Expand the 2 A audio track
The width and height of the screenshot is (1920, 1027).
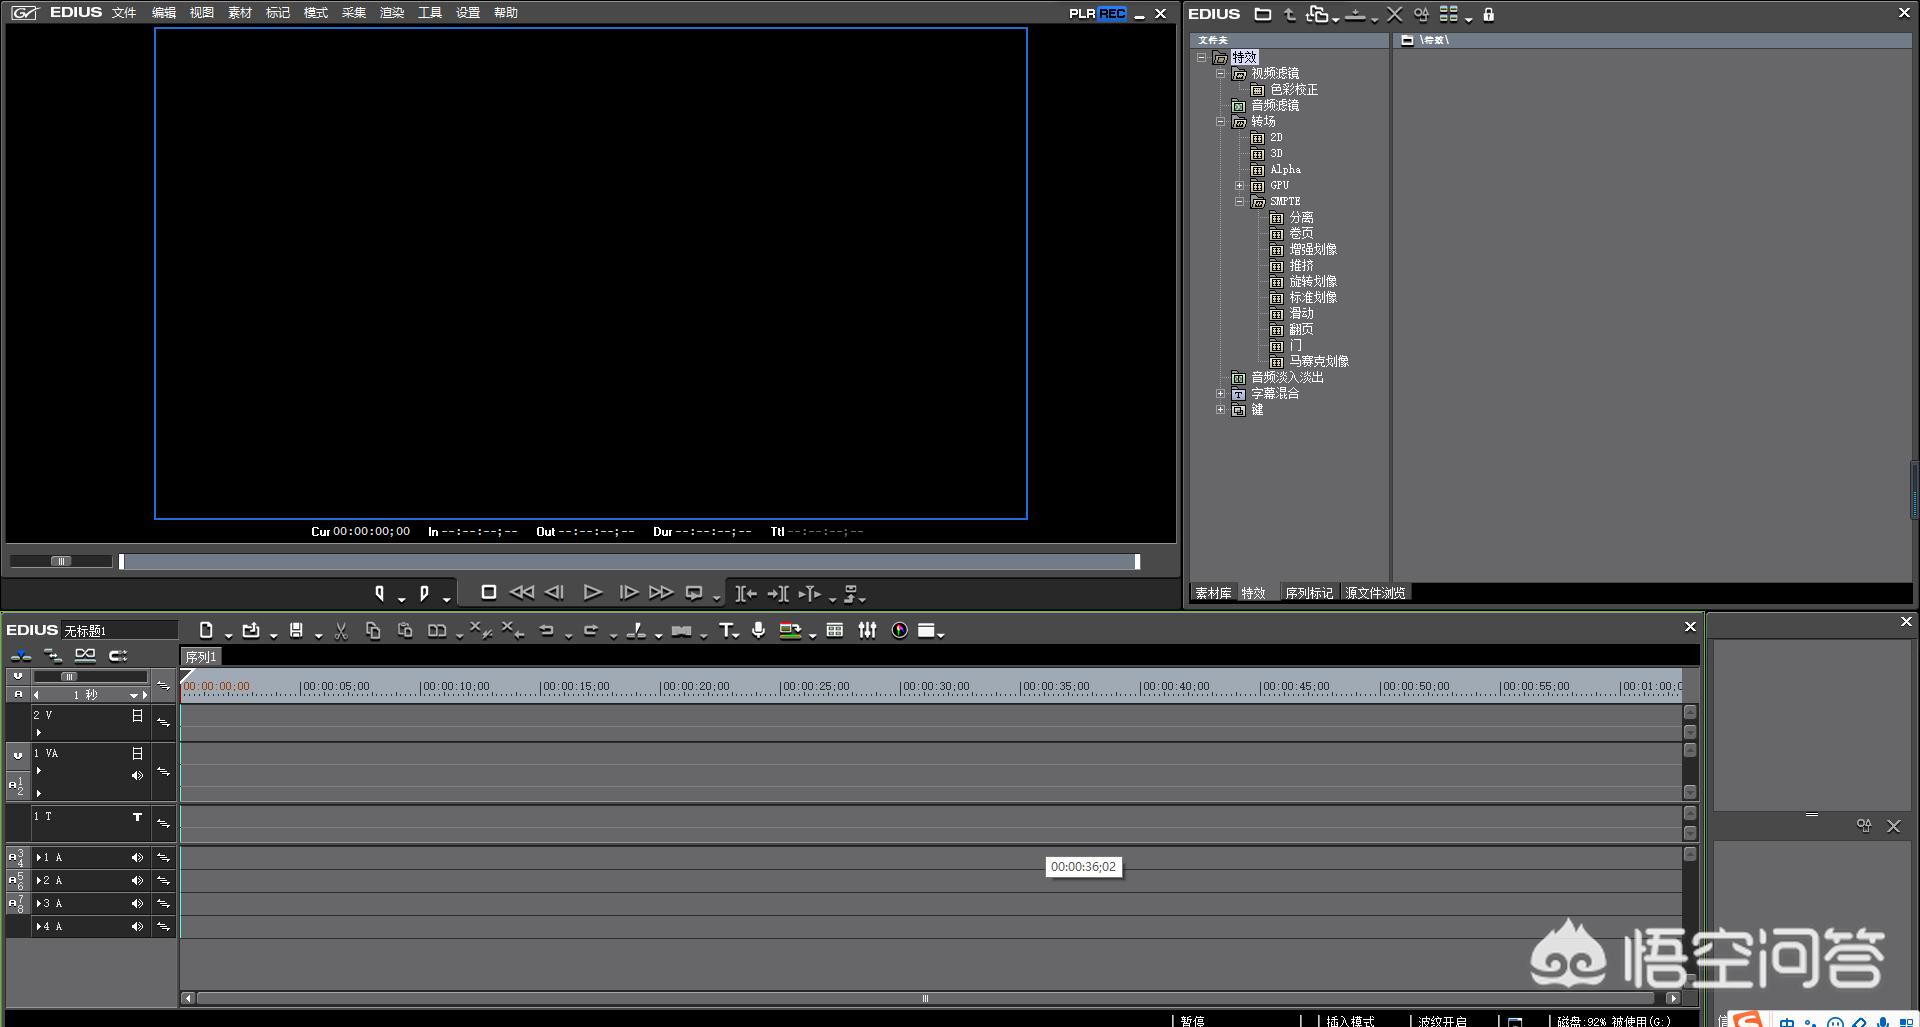point(39,880)
